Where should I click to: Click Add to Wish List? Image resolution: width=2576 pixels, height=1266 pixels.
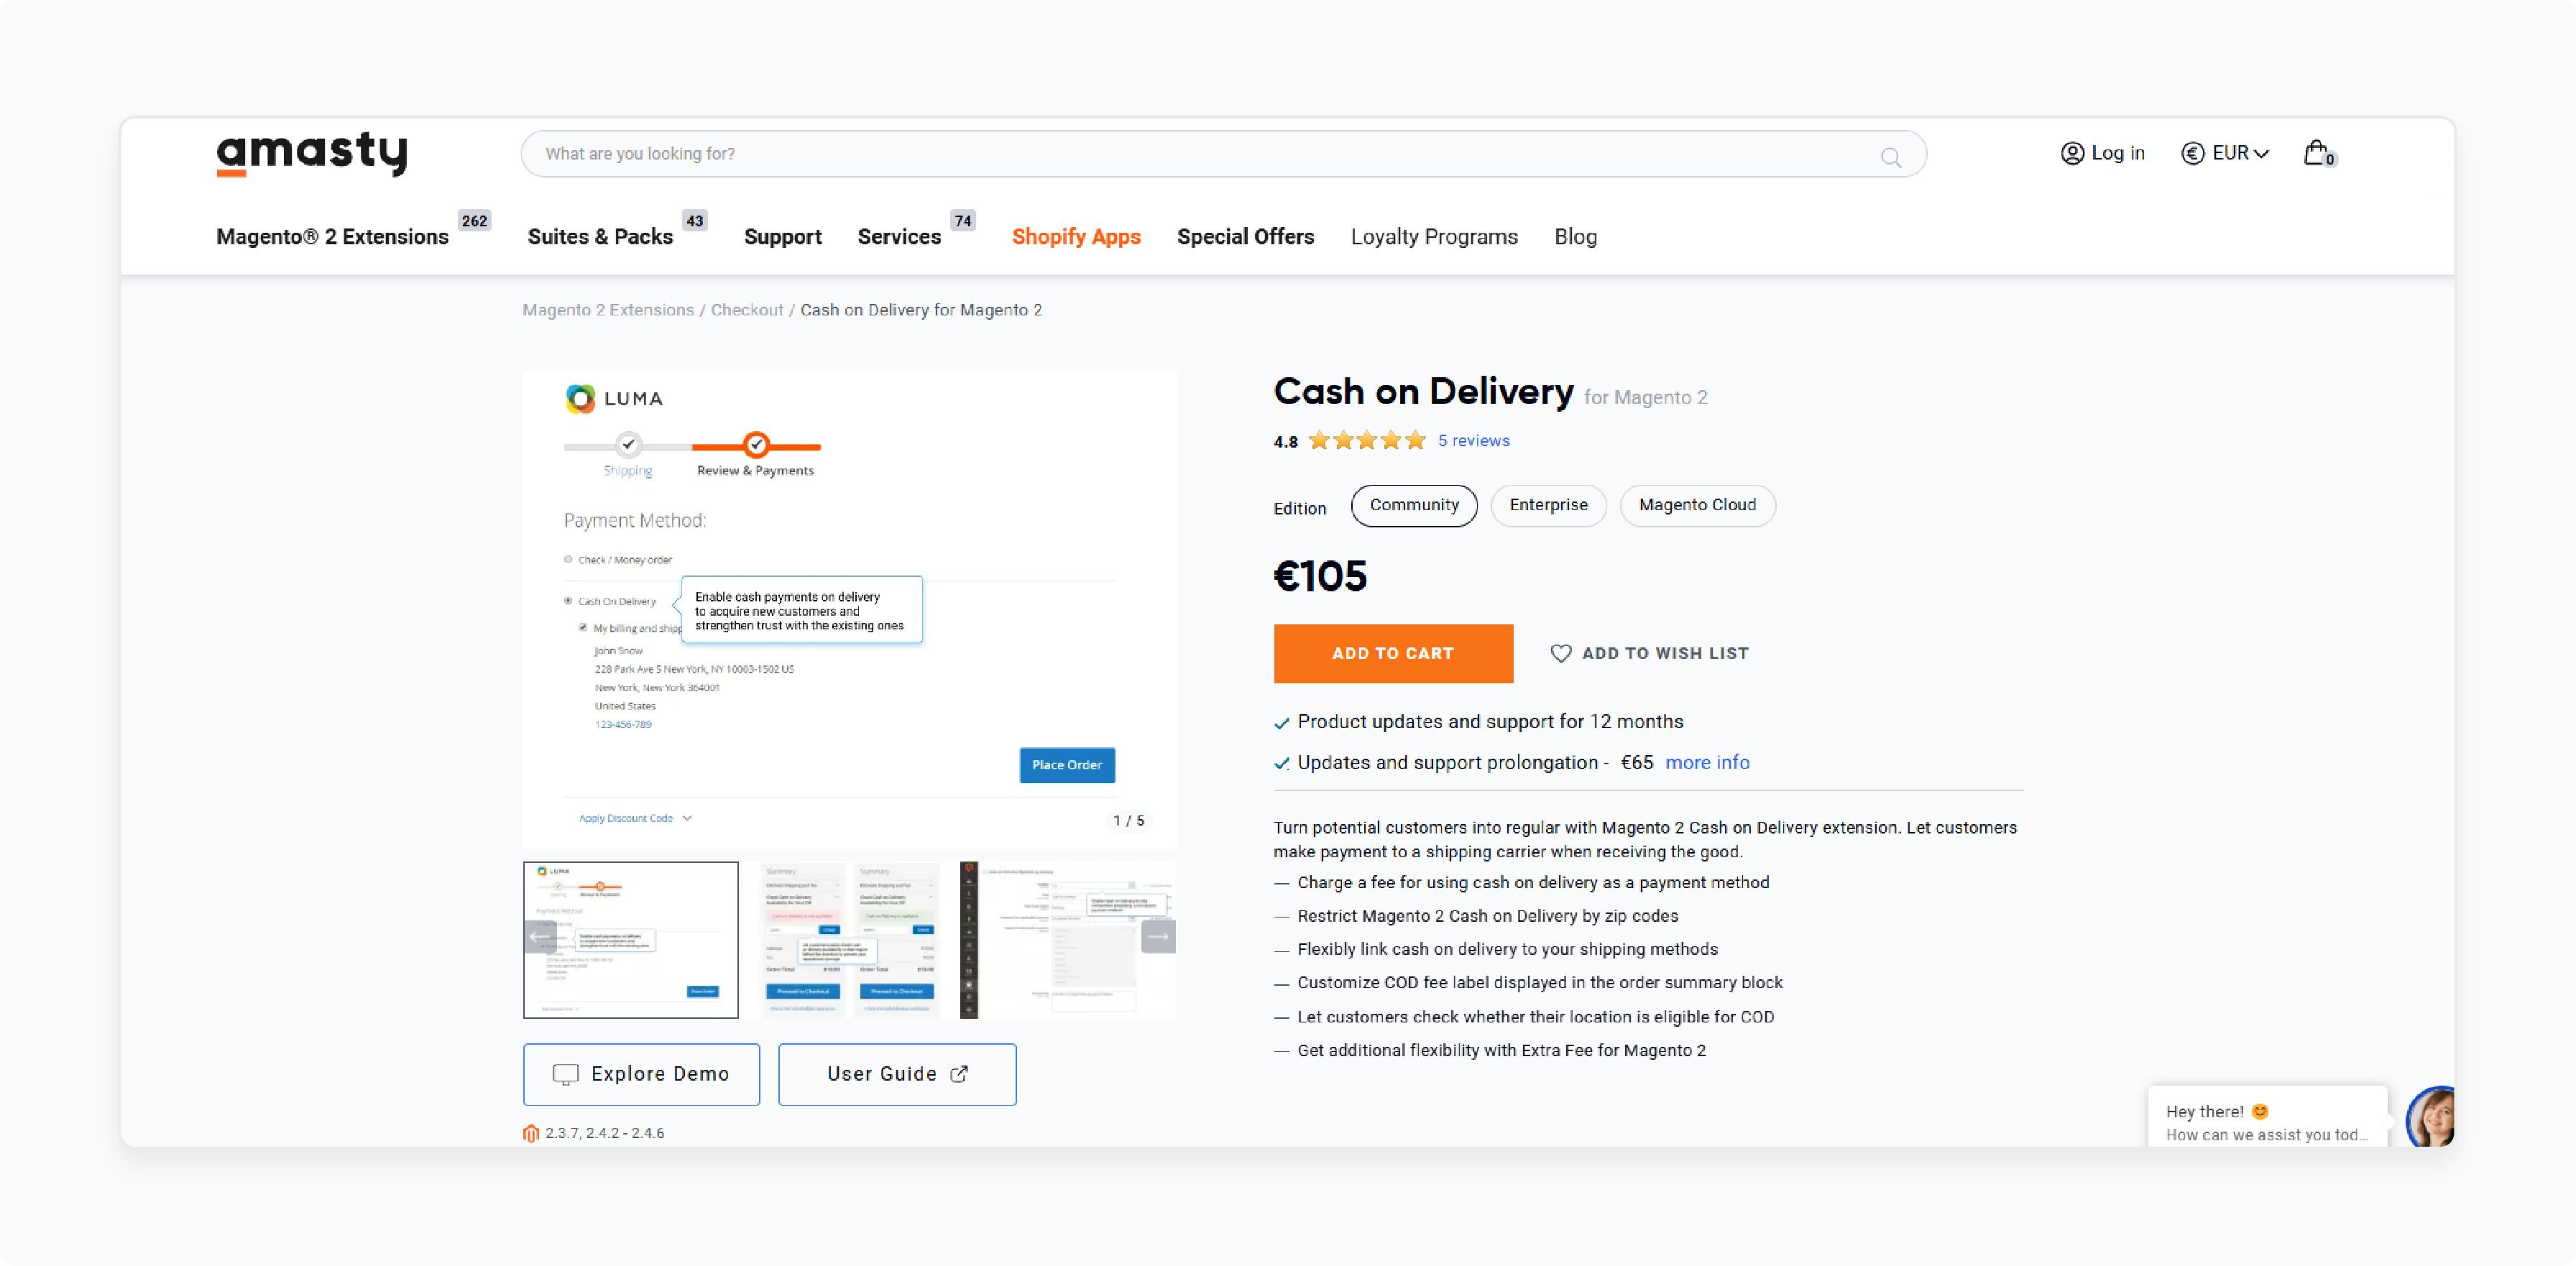point(1649,653)
